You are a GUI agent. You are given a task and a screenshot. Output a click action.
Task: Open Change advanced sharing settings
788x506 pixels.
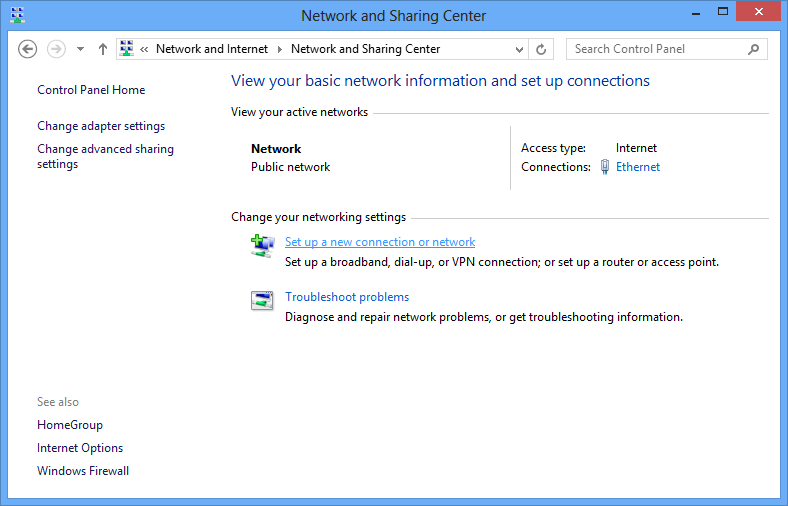point(106,156)
